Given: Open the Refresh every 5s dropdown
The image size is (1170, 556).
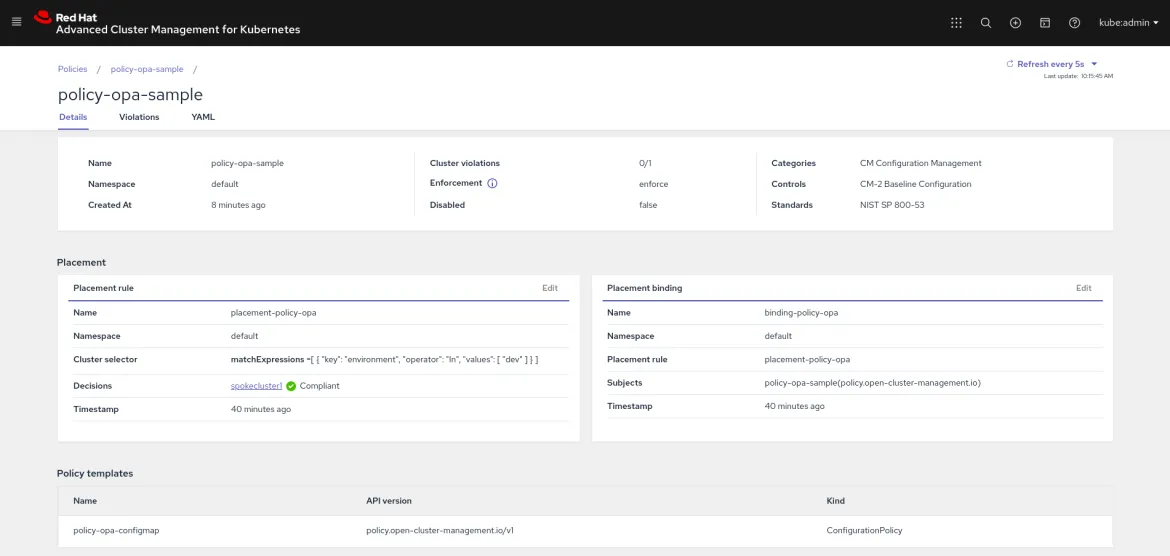Looking at the screenshot, I should pos(1052,64).
